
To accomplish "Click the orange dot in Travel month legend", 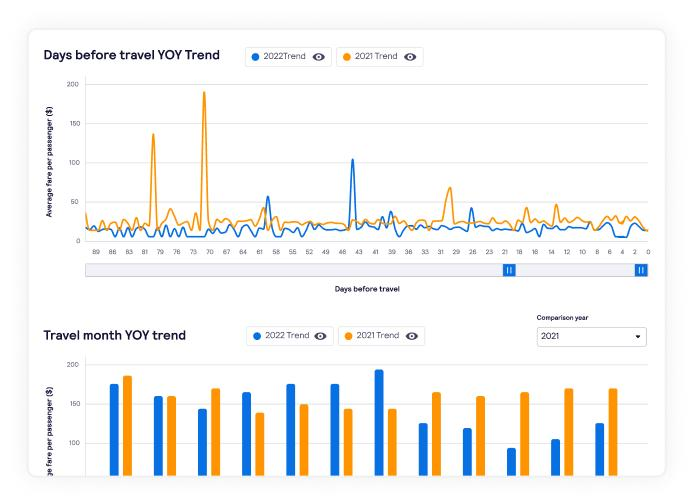I will (348, 336).
